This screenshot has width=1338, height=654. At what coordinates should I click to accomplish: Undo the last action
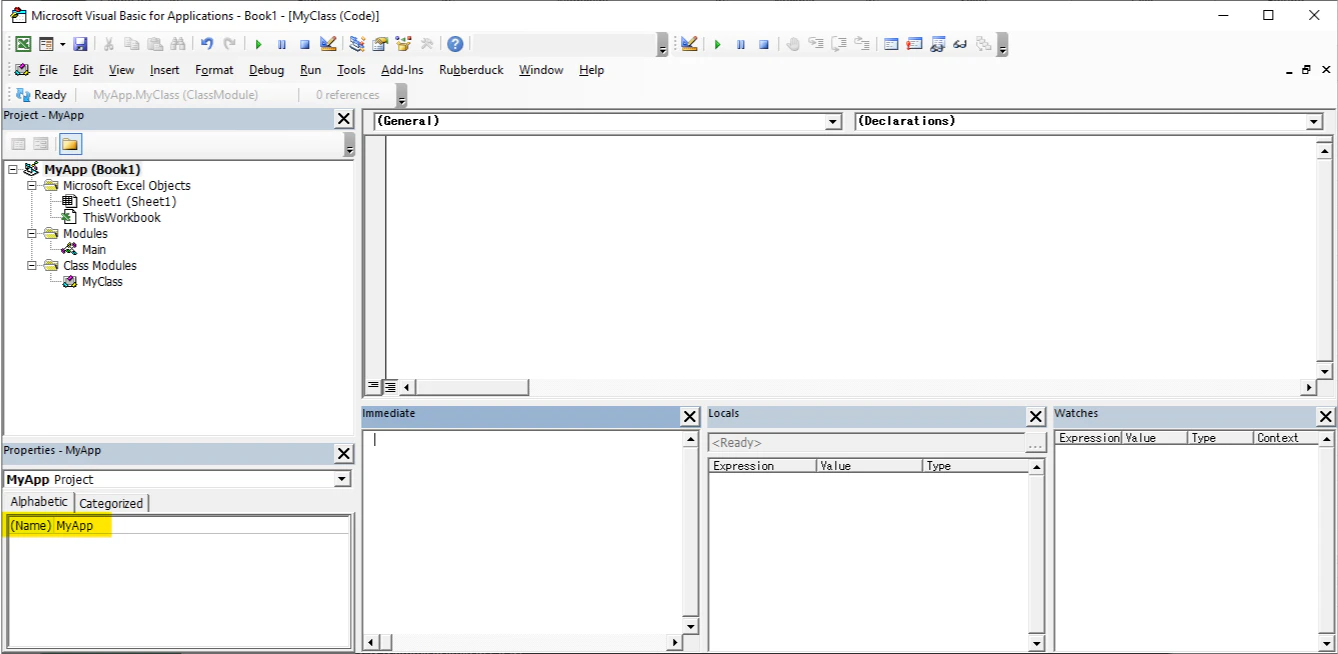coord(207,44)
